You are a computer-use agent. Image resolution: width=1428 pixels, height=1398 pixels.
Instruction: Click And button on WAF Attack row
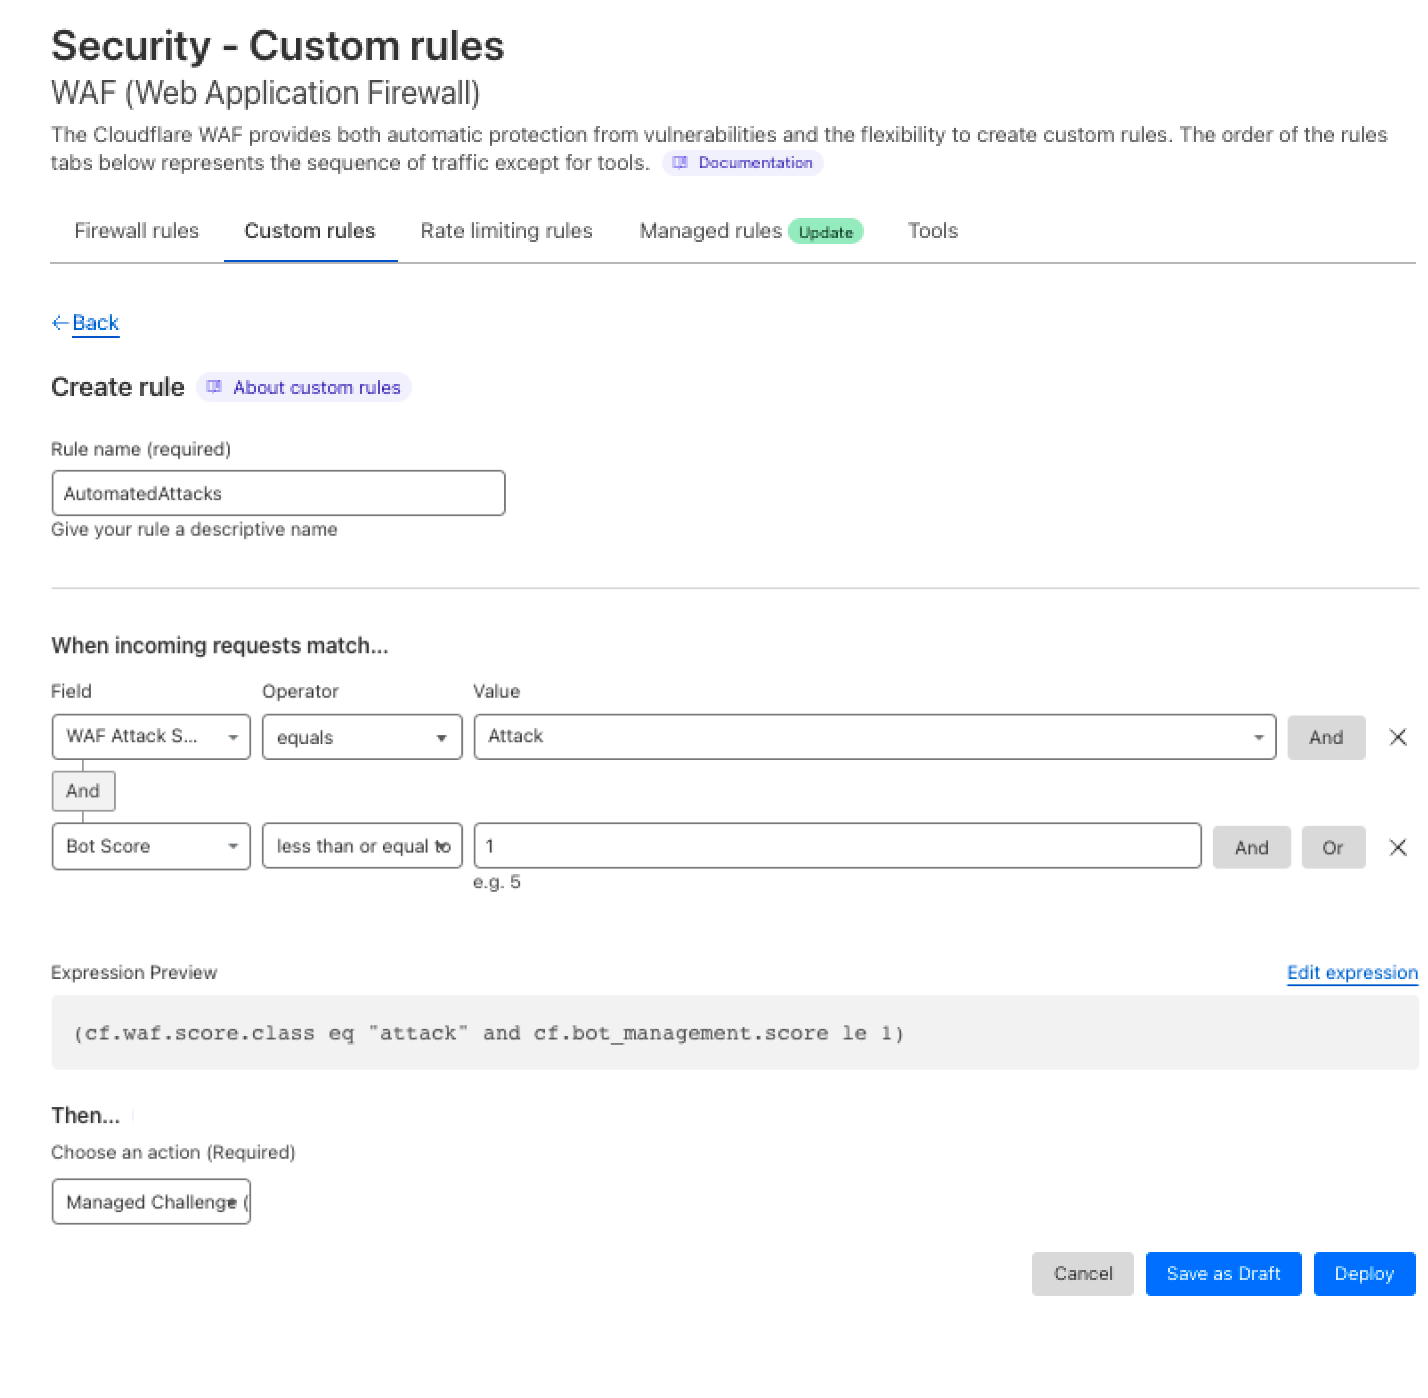click(1326, 737)
